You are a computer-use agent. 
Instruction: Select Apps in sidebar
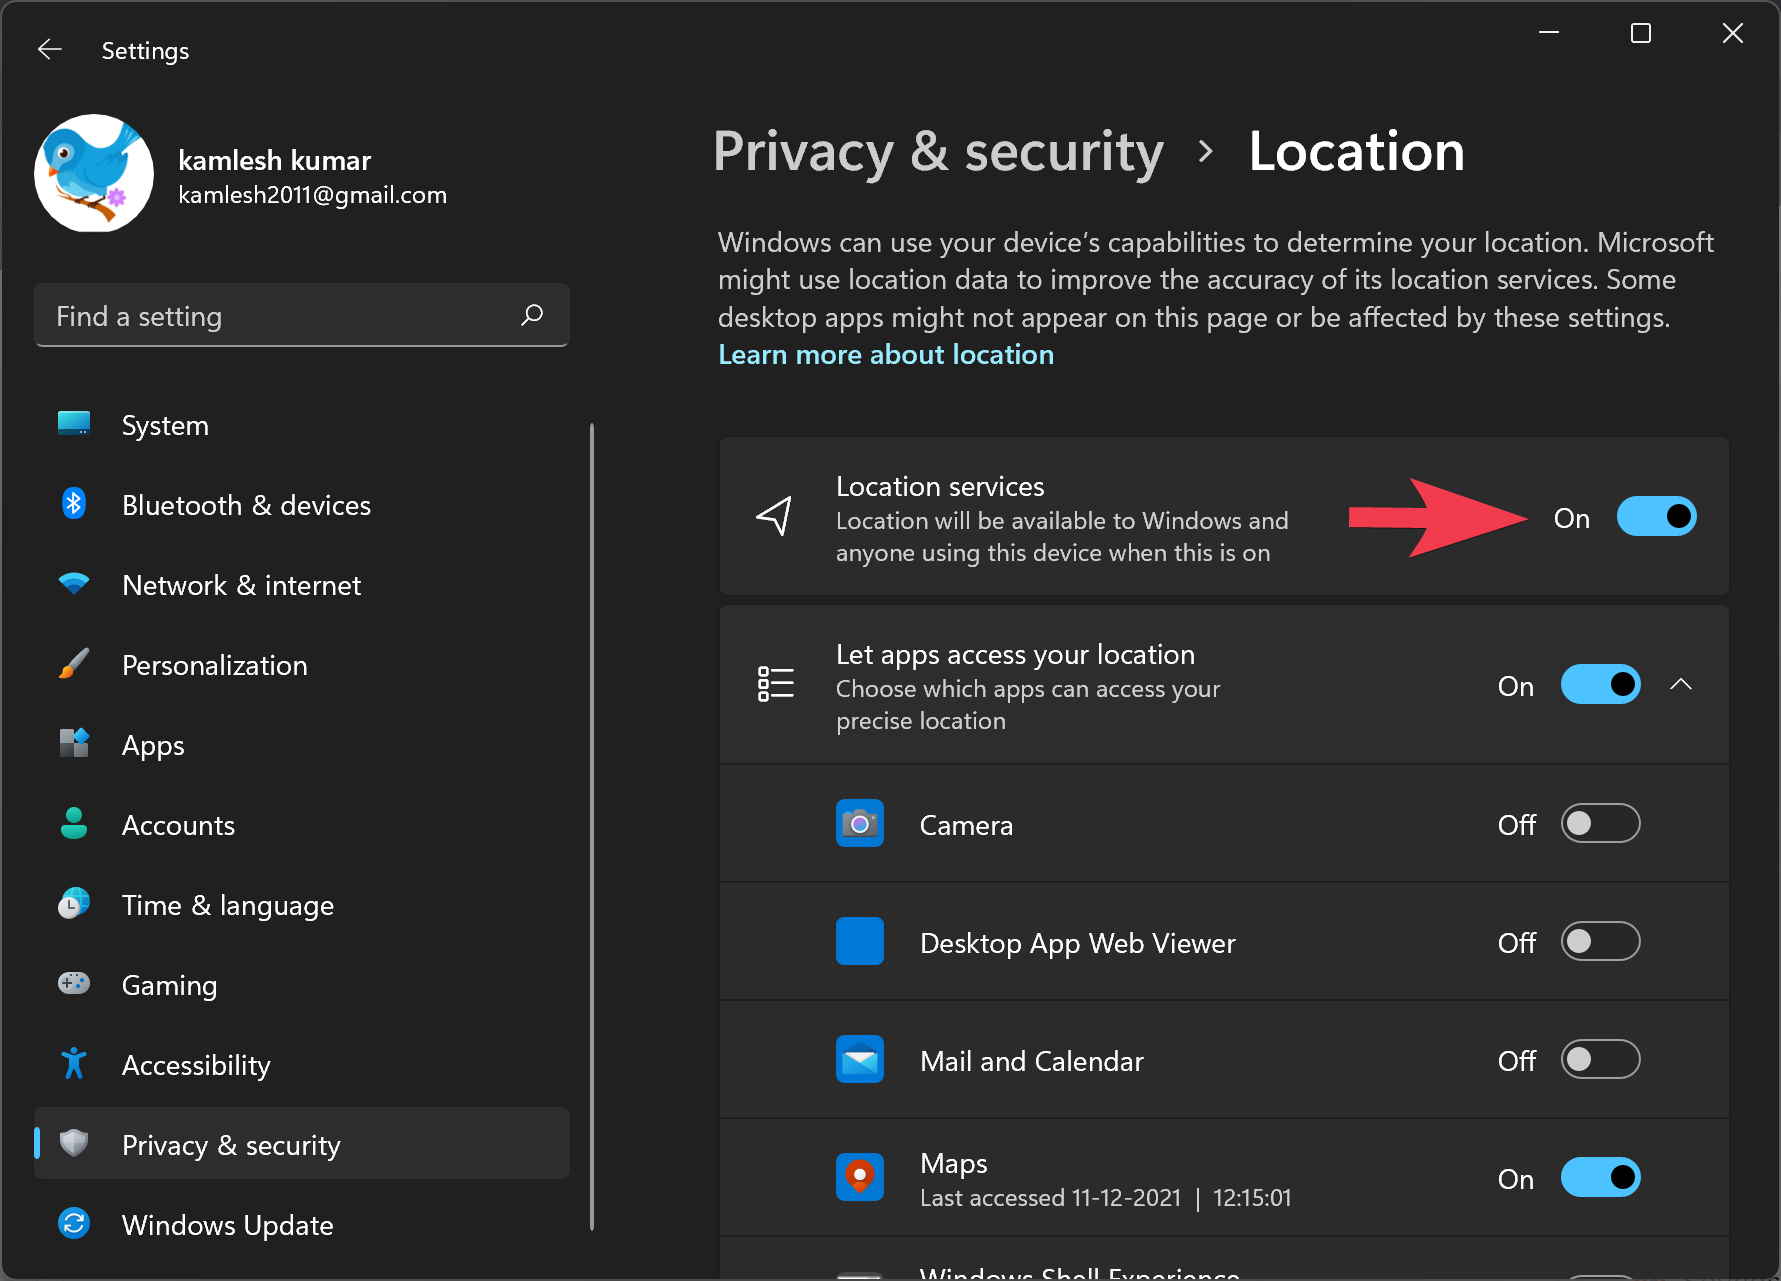coord(302,745)
